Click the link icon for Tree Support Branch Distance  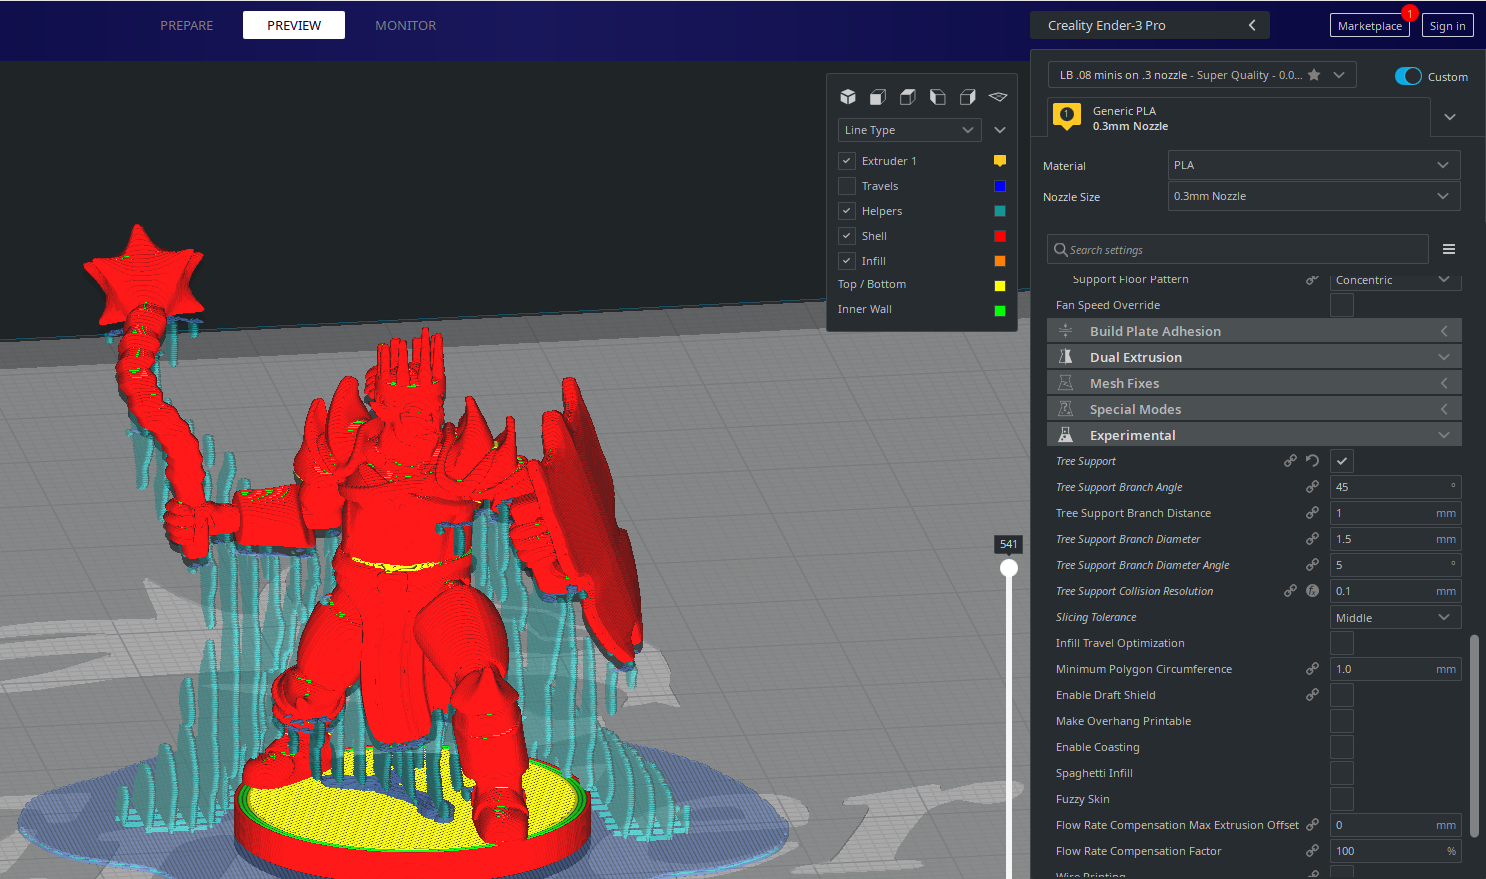coord(1312,513)
